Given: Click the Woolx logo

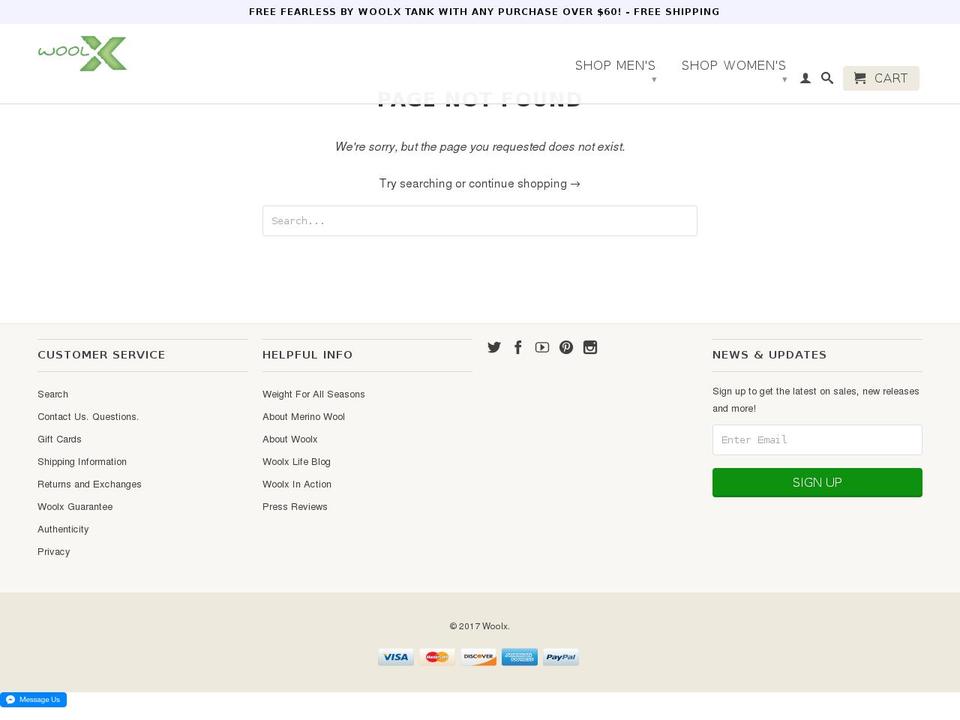Looking at the screenshot, I should pyautogui.click(x=82, y=53).
